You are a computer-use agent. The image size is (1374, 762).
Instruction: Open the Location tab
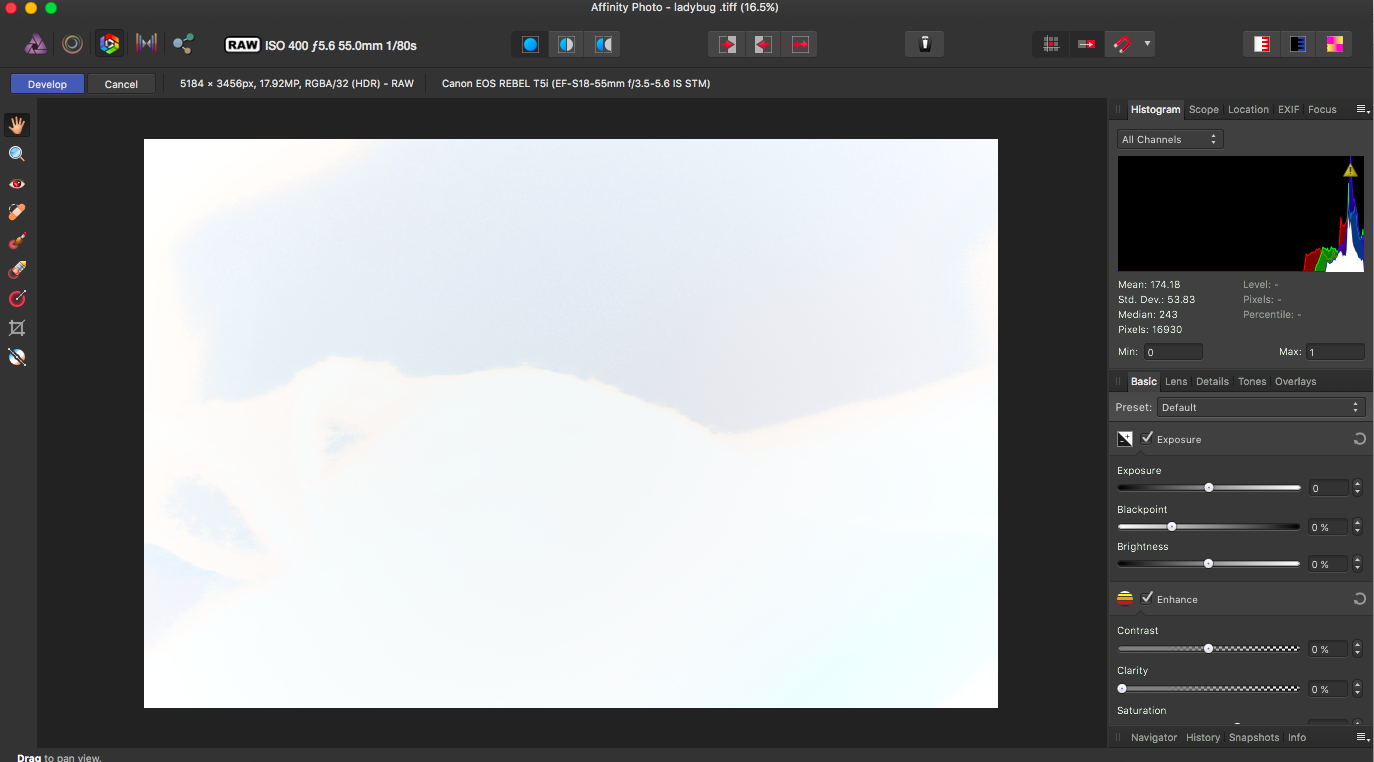(x=1248, y=109)
